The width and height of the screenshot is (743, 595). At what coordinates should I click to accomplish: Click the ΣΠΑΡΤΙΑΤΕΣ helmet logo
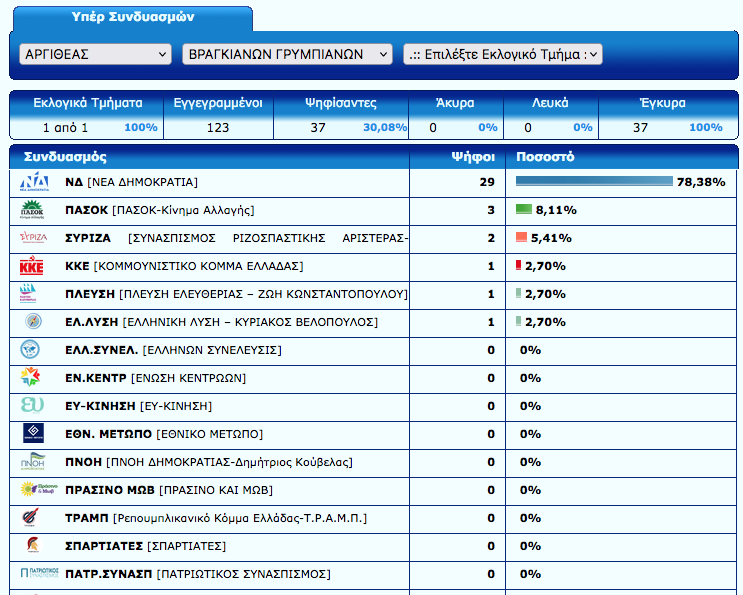point(33,546)
